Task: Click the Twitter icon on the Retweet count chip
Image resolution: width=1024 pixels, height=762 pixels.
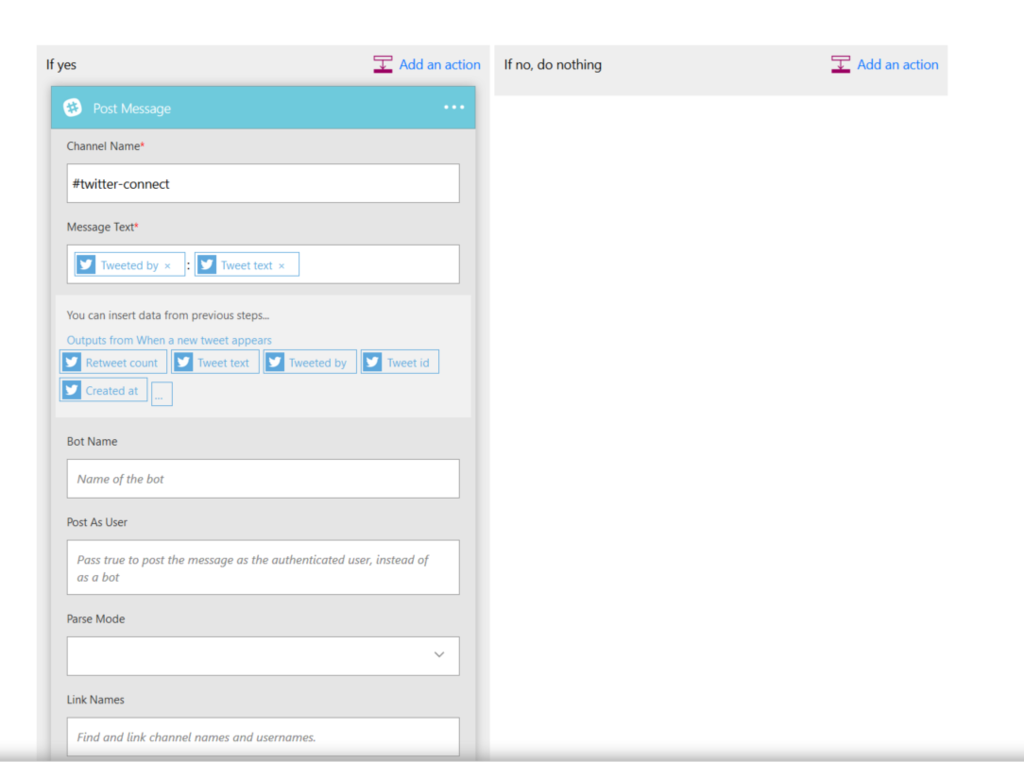Action: [x=72, y=362]
